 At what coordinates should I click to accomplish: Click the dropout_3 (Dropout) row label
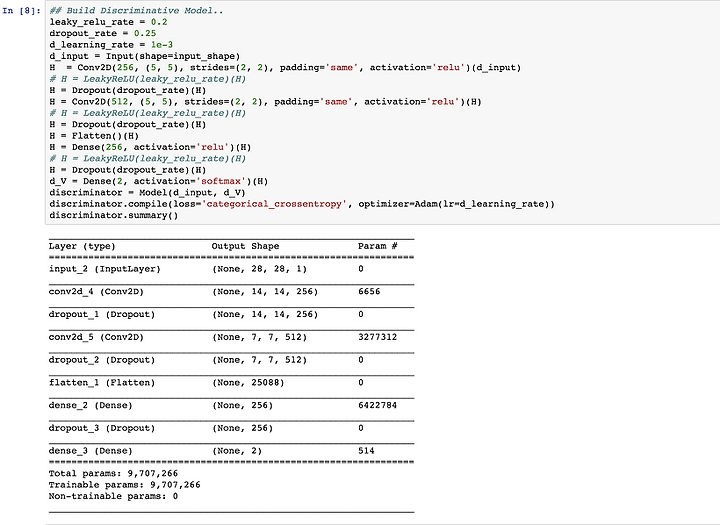coord(102,428)
